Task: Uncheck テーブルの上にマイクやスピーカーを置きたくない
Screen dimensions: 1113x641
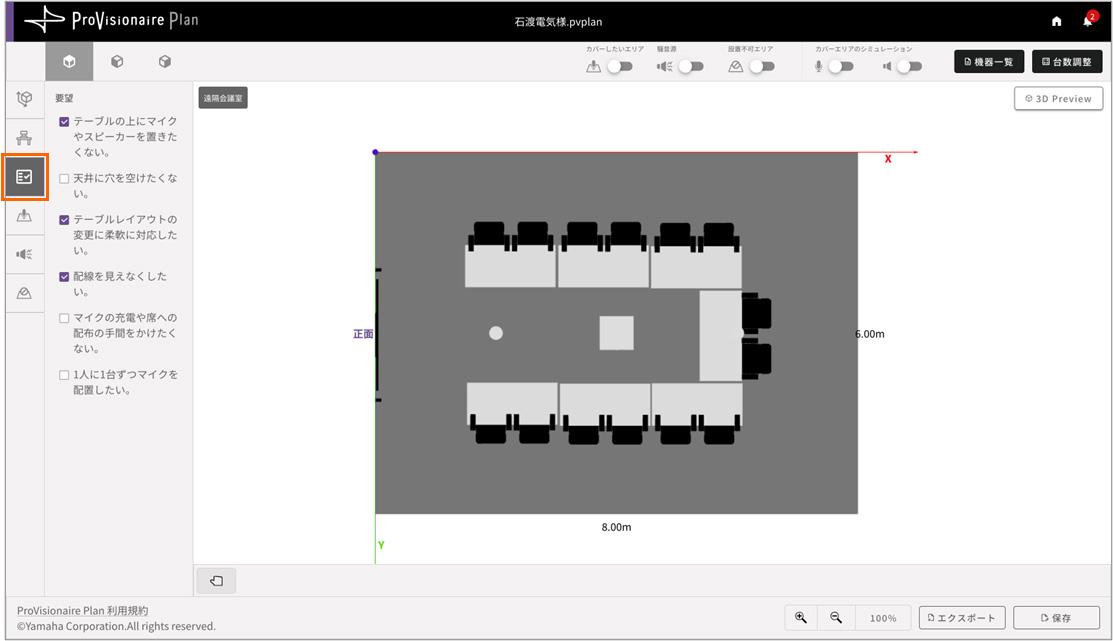Action: tap(64, 122)
